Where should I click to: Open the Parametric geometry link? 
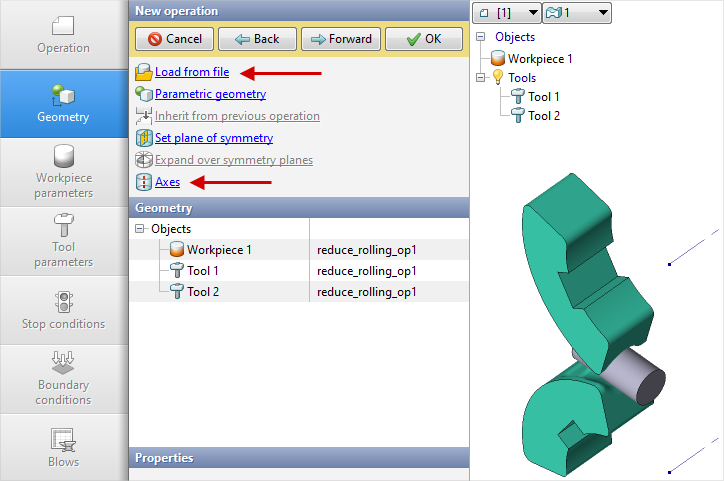click(210, 94)
